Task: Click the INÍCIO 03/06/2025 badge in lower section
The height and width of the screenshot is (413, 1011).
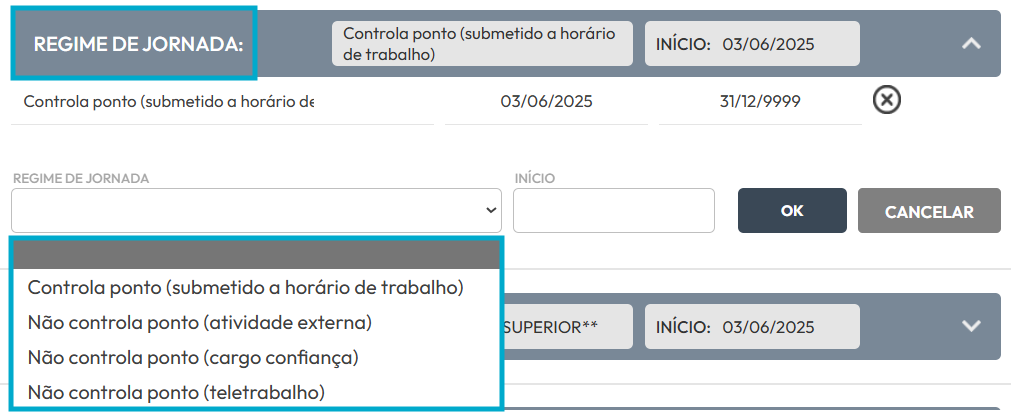Action: (752, 327)
